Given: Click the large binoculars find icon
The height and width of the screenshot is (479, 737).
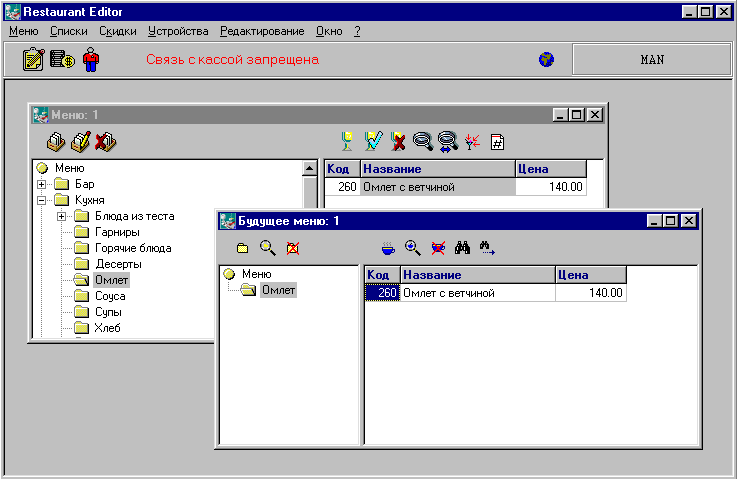Looking at the screenshot, I should click(x=463, y=248).
